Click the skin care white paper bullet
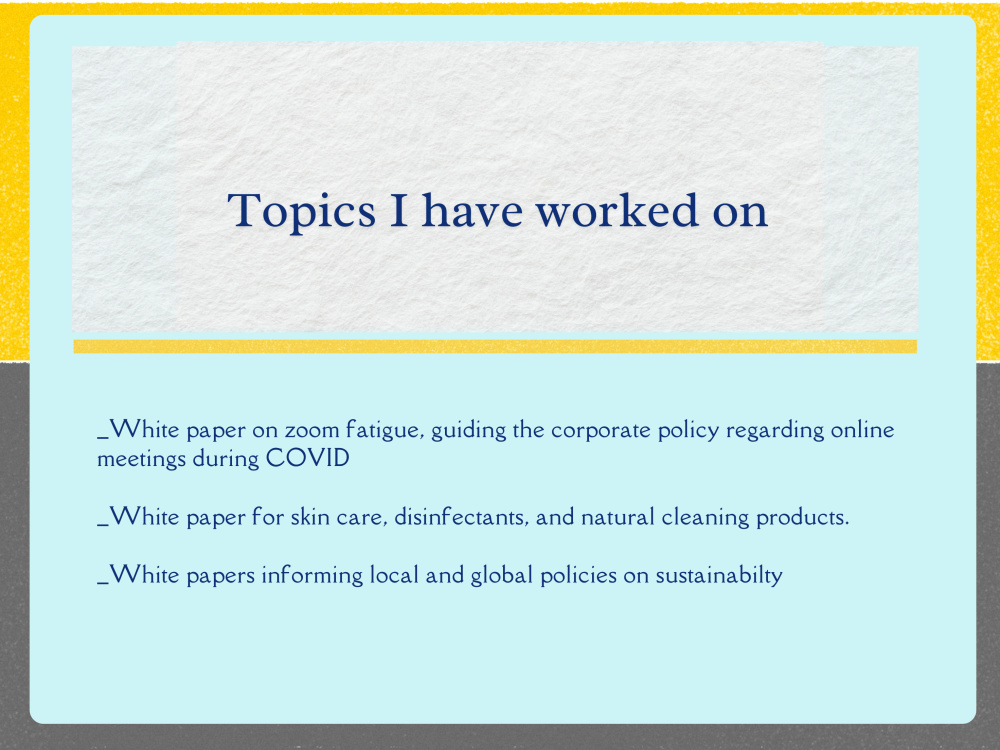The image size is (1000, 750). click(473, 517)
